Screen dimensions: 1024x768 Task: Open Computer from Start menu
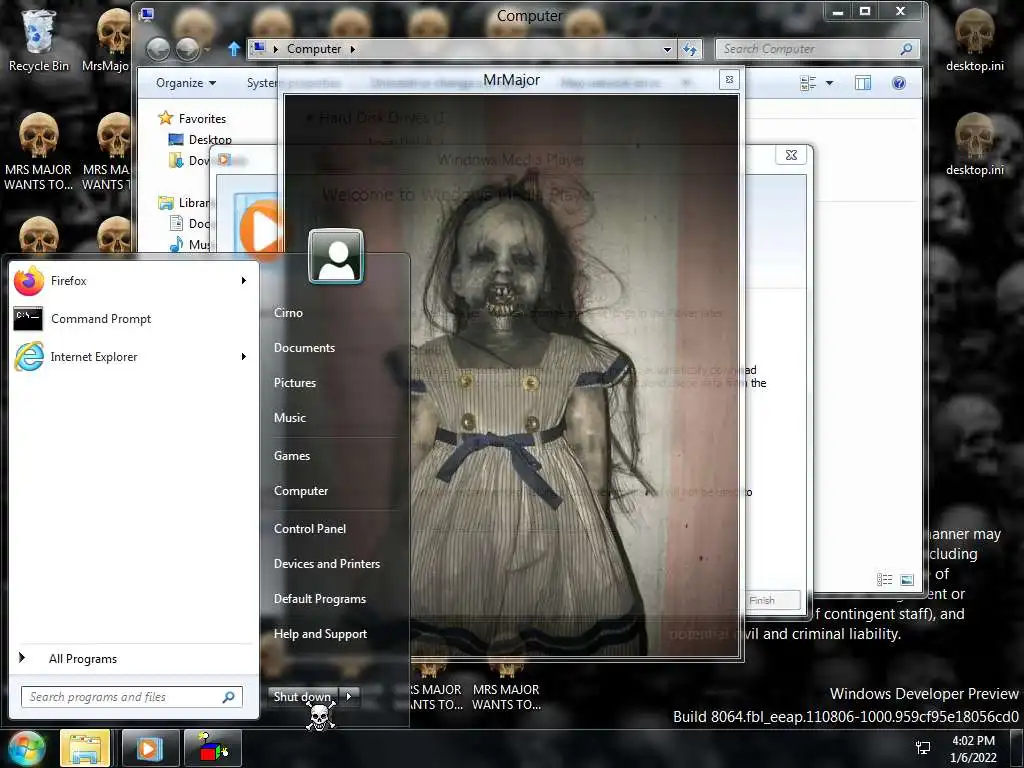[300, 491]
